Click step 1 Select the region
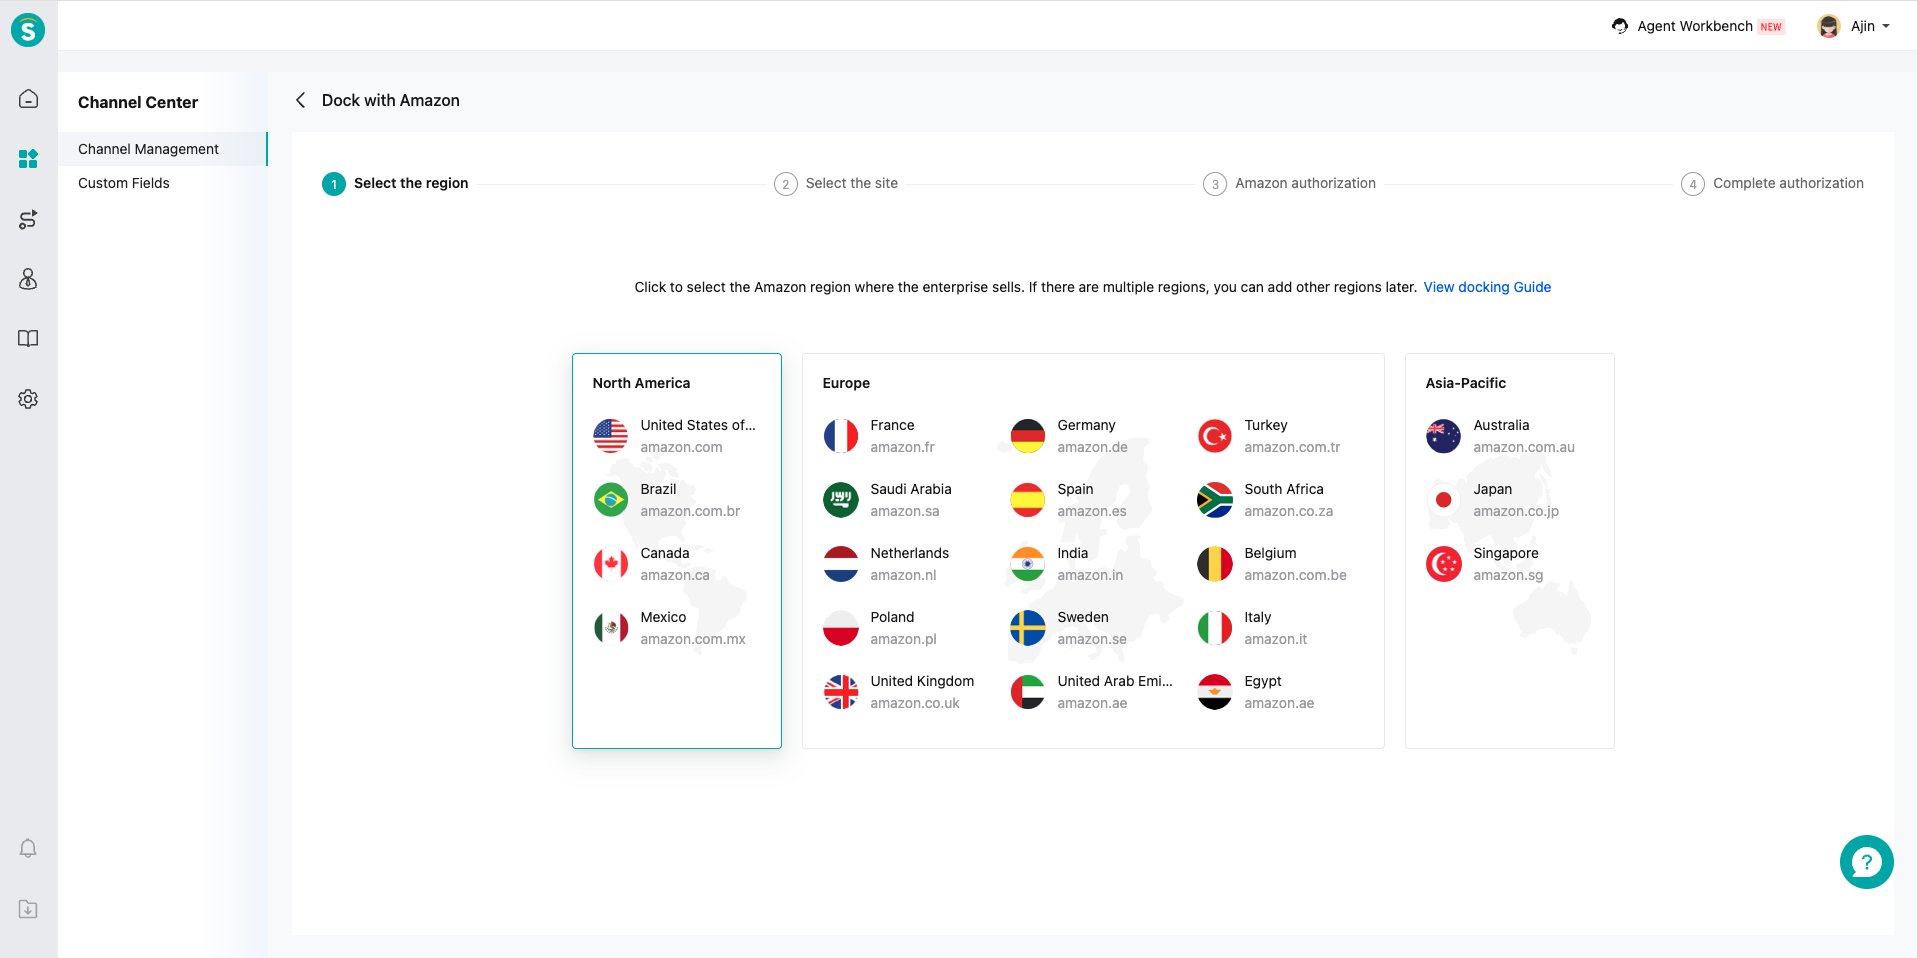This screenshot has height=958, width=1917. click(395, 184)
